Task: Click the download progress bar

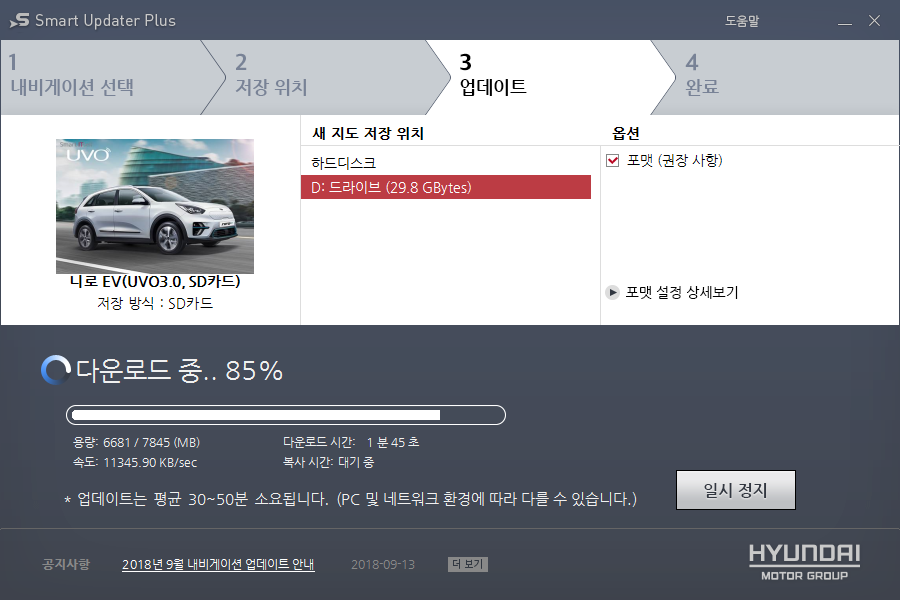Action: click(286, 415)
